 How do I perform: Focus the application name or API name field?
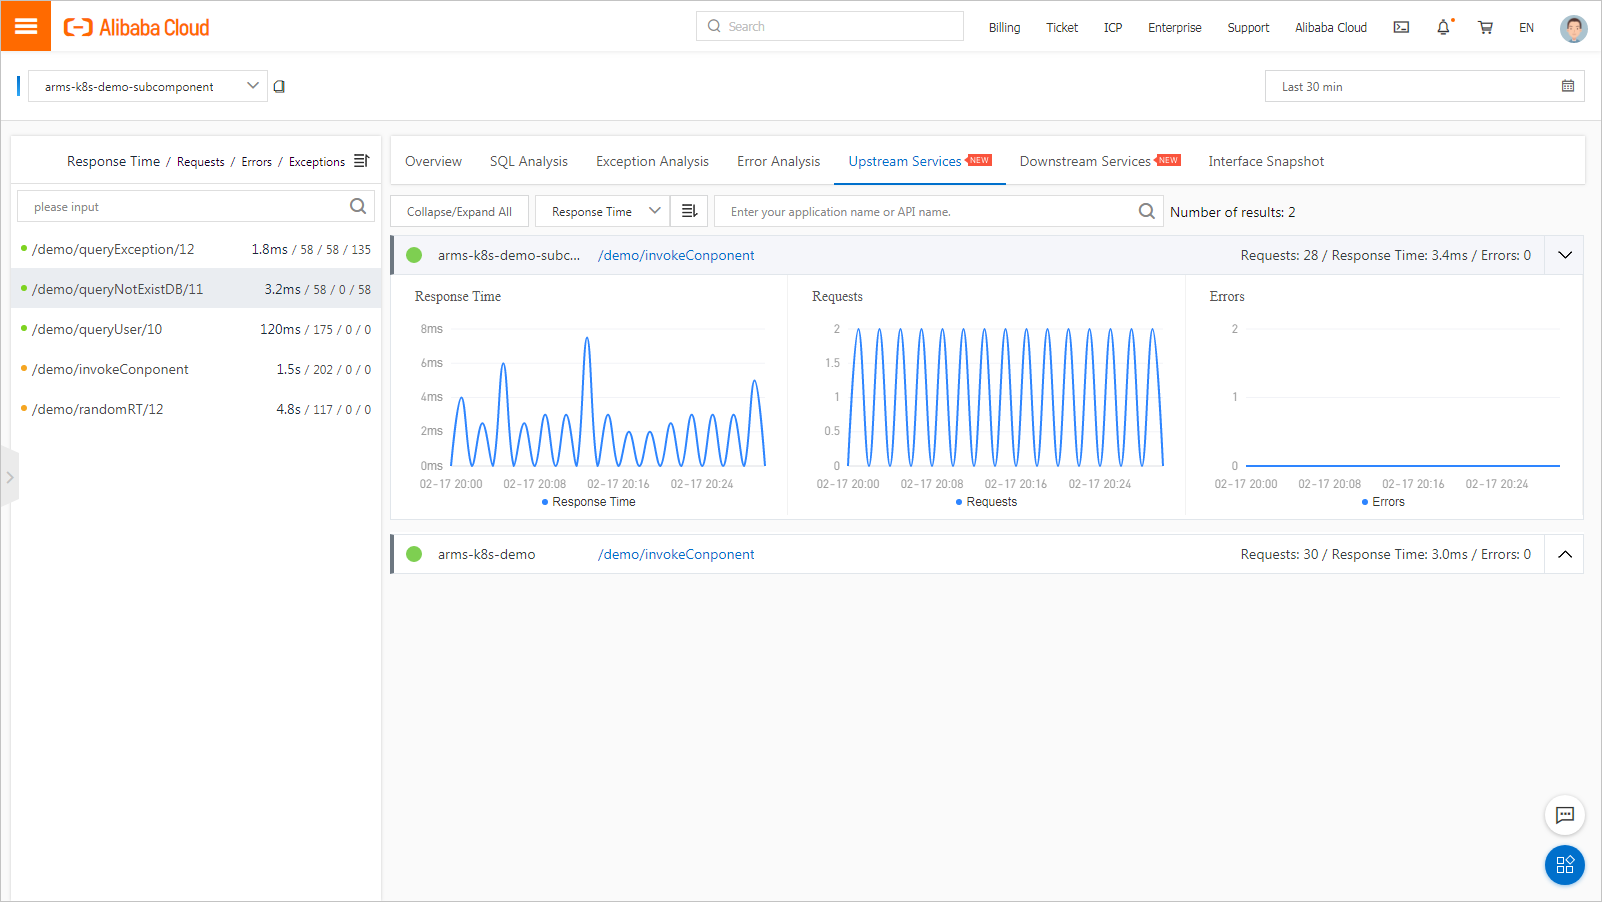pos(938,211)
